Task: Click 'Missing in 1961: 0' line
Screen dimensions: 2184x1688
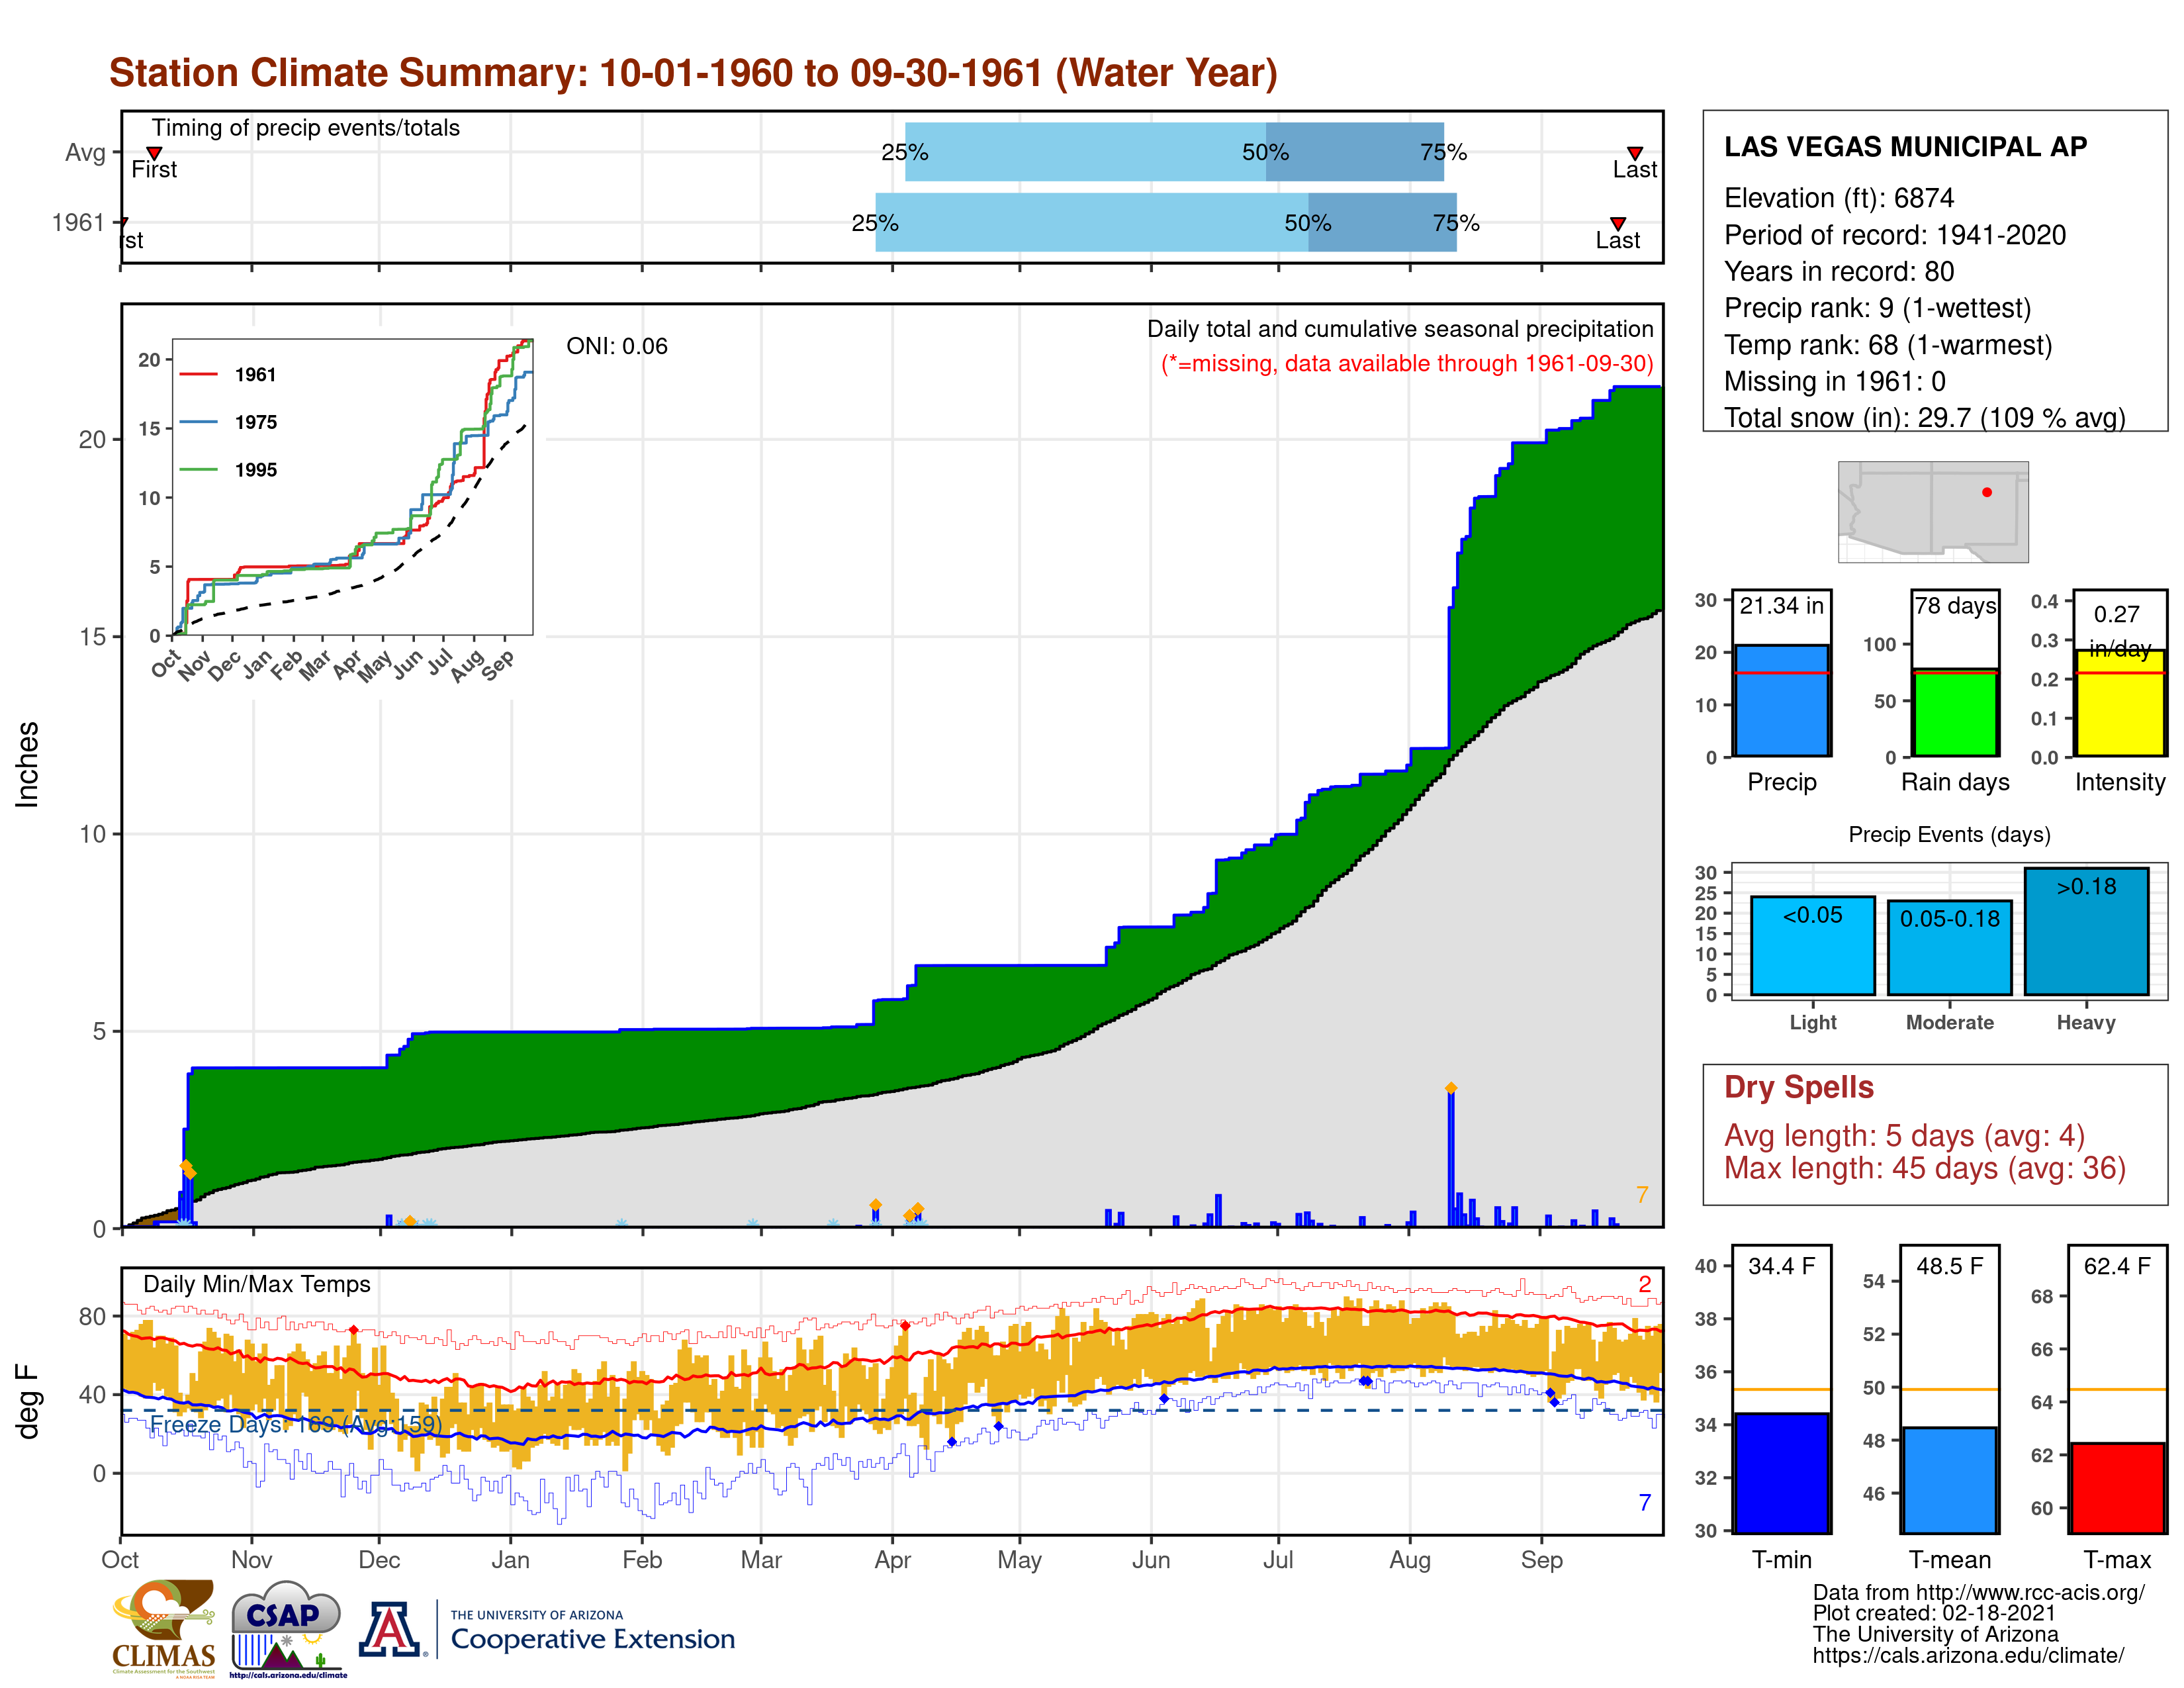Action: [x=1835, y=381]
